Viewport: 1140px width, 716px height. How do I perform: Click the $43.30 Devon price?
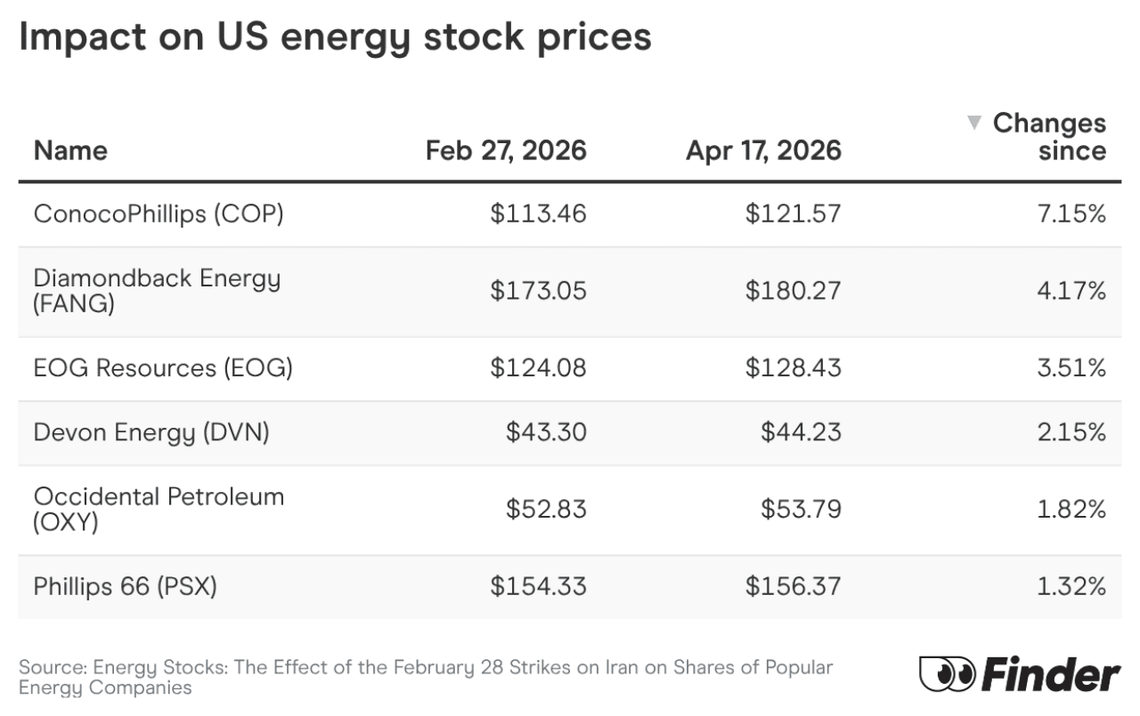pyautogui.click(x=546, y=432)
